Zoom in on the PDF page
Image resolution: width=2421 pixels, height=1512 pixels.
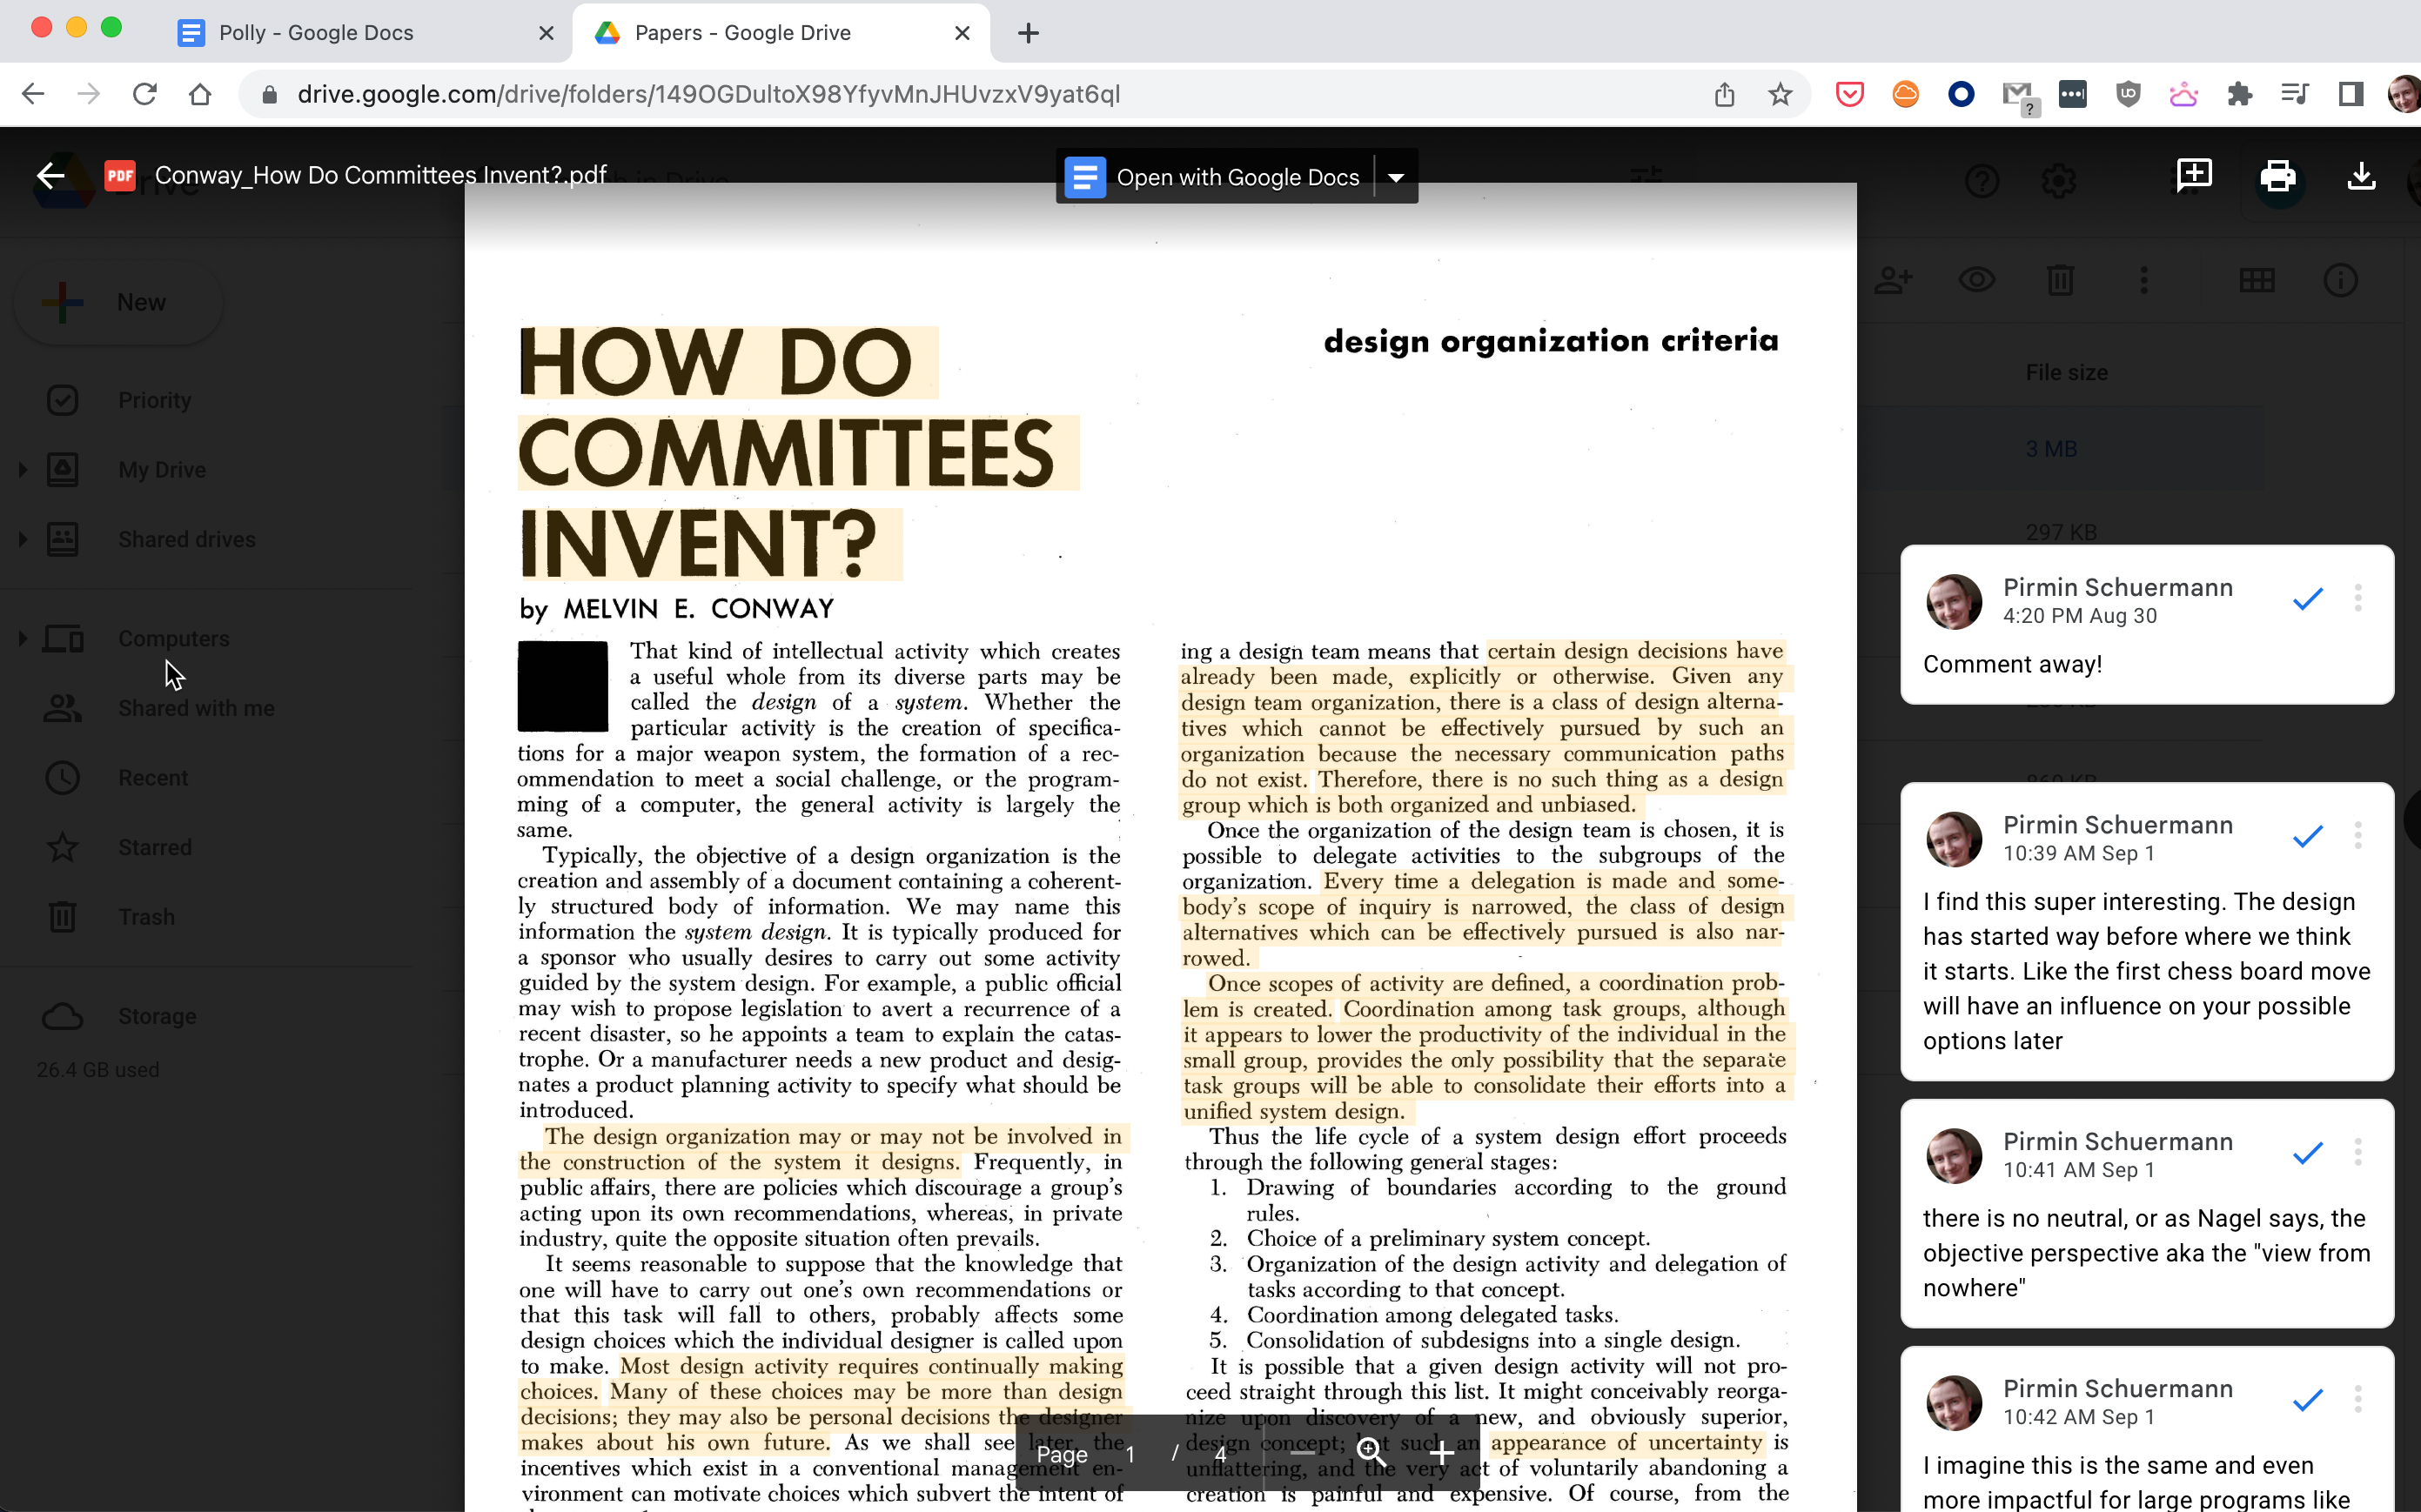pos(1441,1452)
